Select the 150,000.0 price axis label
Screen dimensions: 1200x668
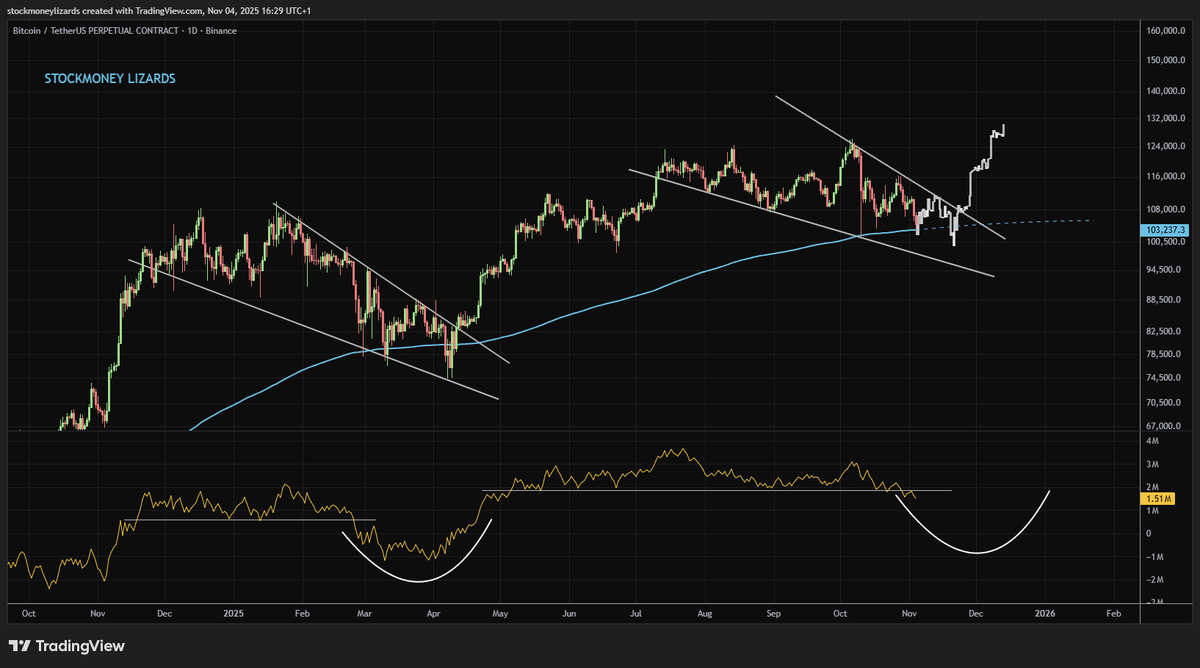[1166, 60]
